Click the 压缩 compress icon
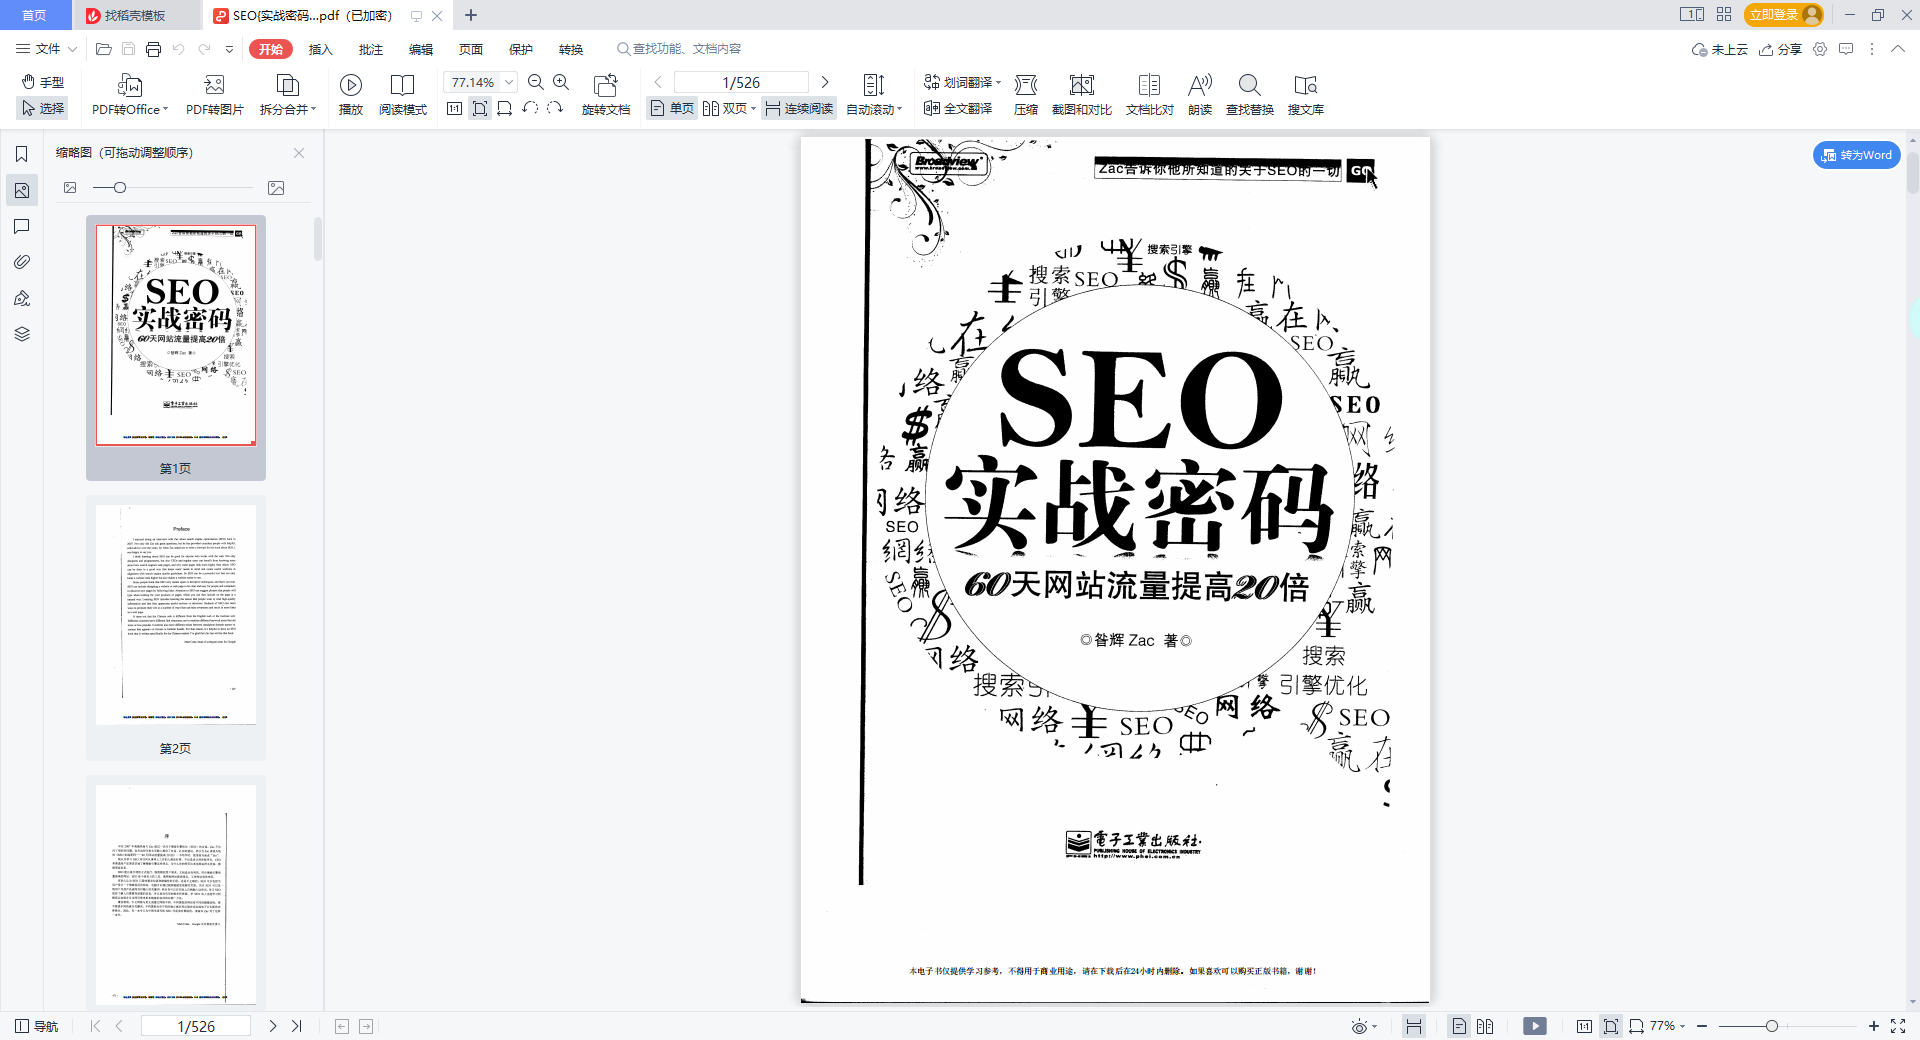Viewport: 1920px width, 1040px height. [1025, 86]
